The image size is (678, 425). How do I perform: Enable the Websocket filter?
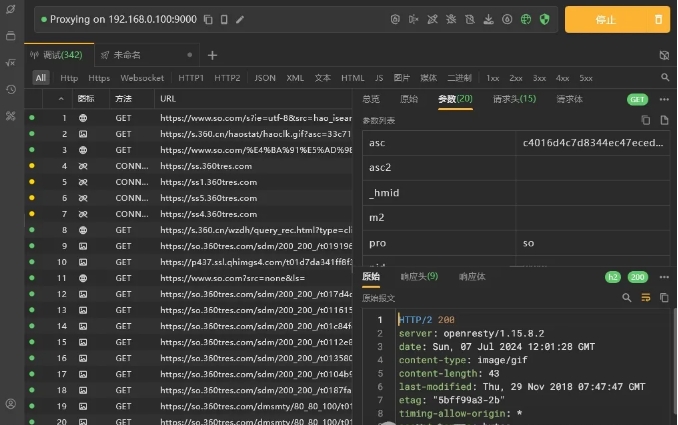142,77
